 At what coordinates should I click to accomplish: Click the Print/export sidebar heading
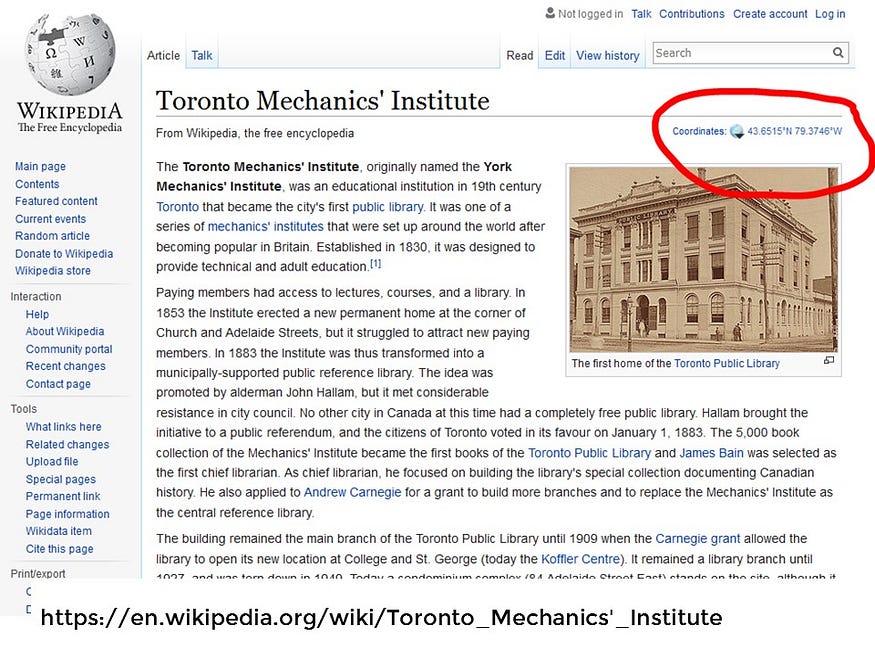37,573
